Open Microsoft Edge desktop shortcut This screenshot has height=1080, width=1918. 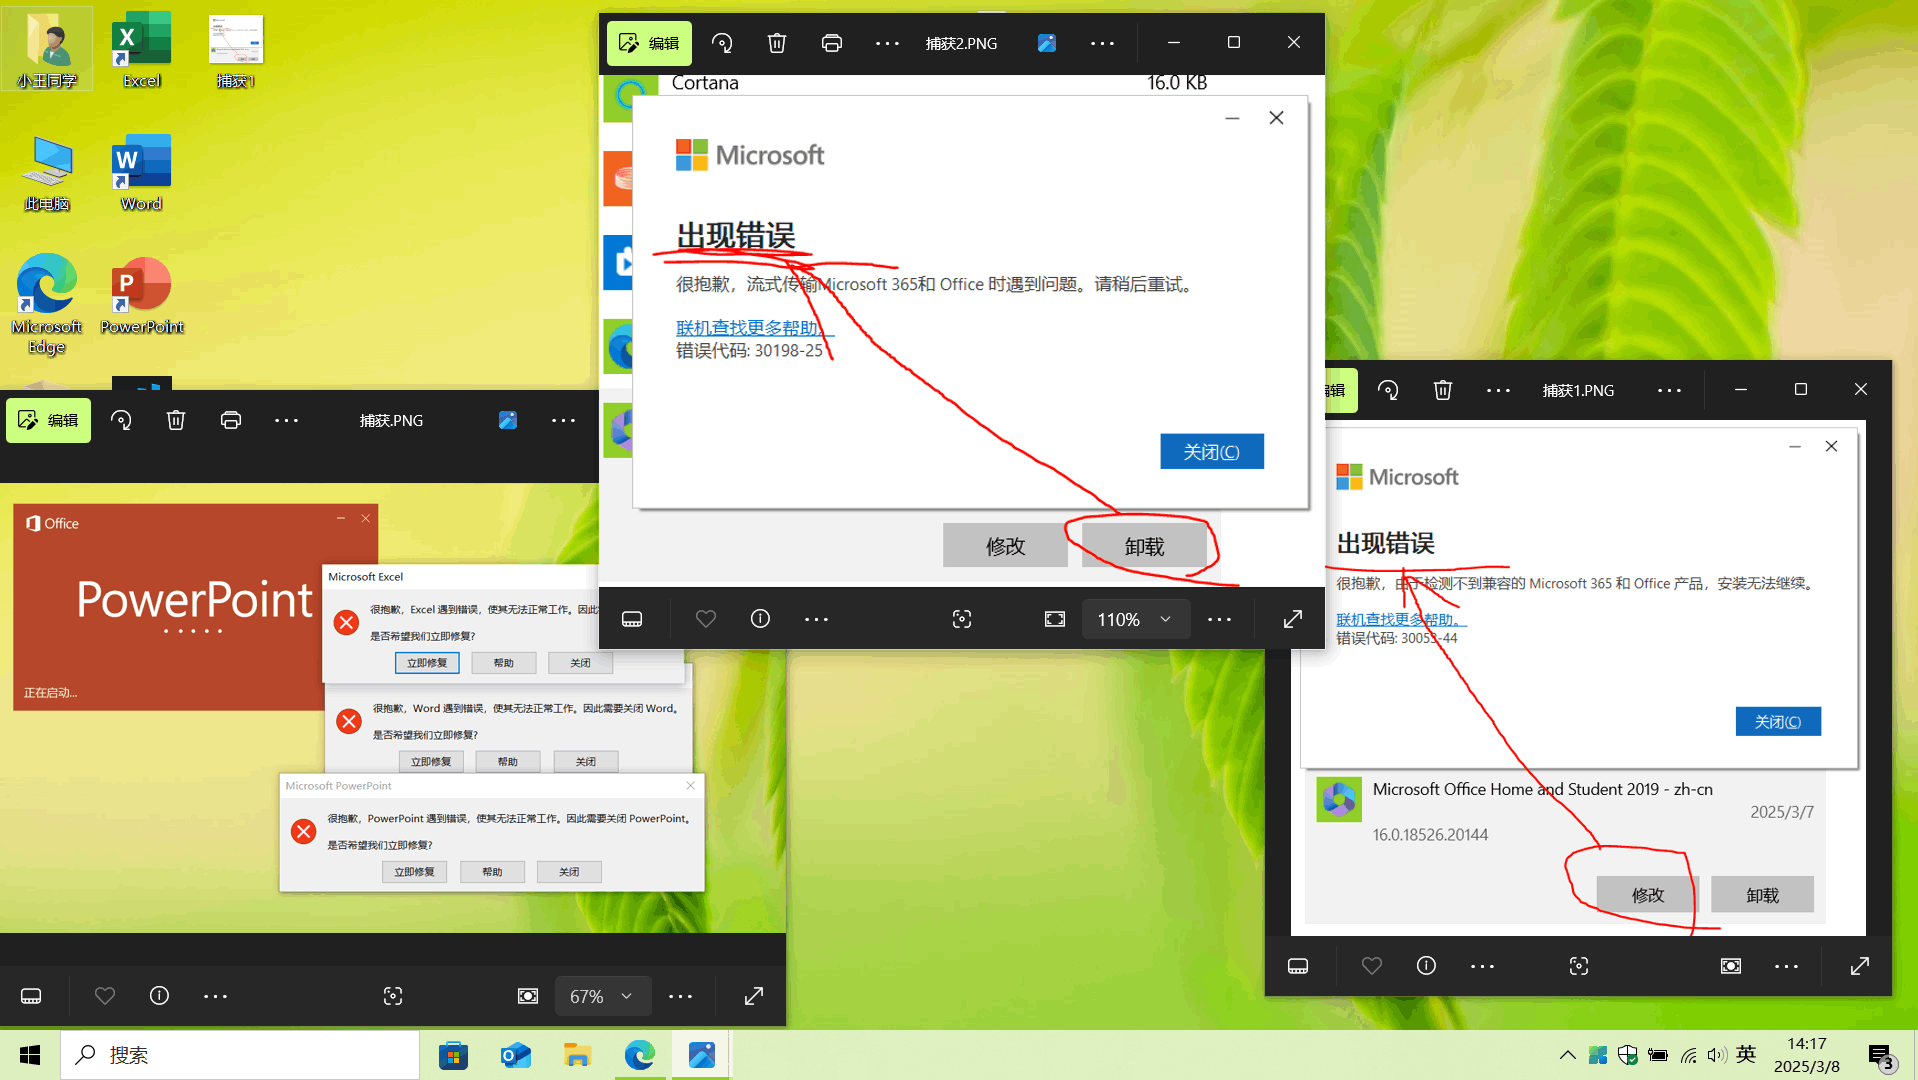[x=47, y=304]
